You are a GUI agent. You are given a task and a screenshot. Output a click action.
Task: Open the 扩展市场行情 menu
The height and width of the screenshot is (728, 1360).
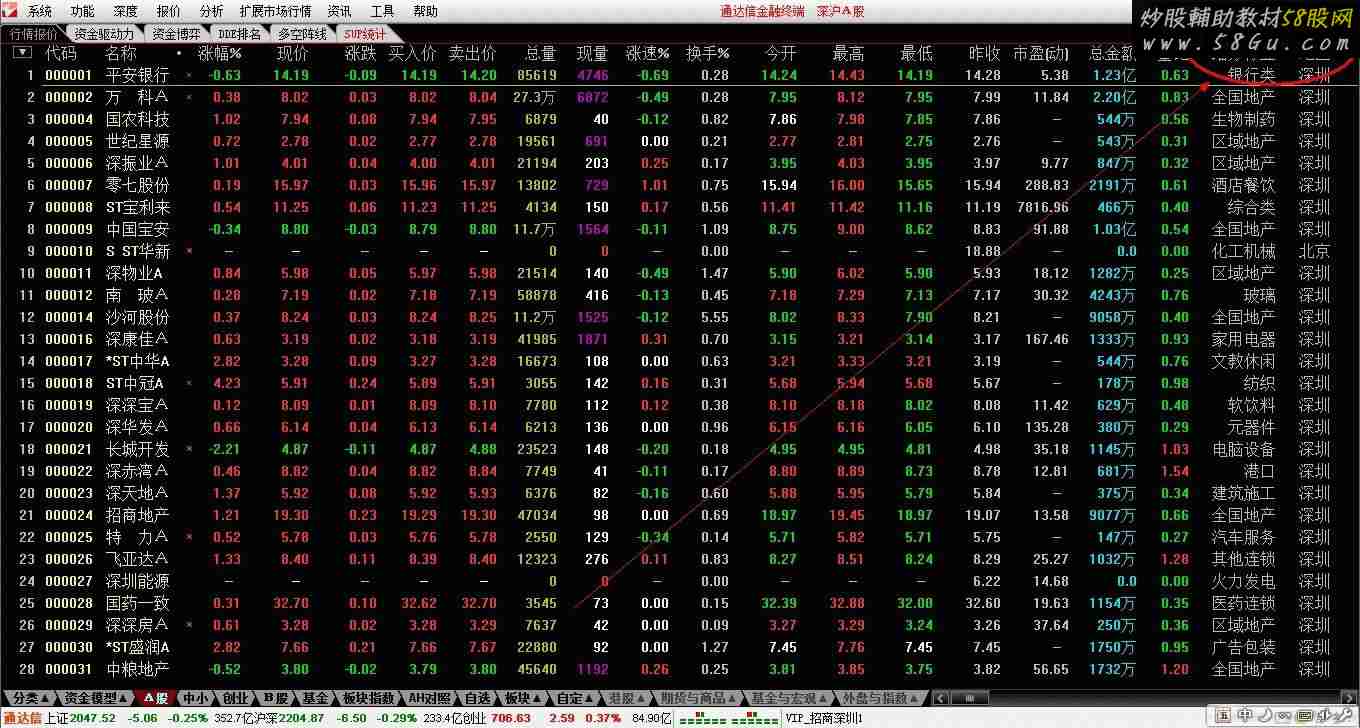(275, 11)
